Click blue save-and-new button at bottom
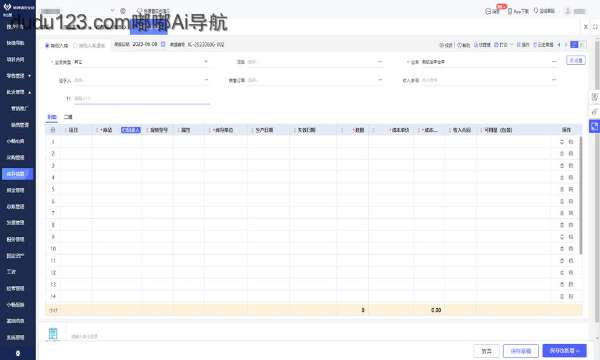Viewport: 600px width, 360px height. [x=564, y=350]
